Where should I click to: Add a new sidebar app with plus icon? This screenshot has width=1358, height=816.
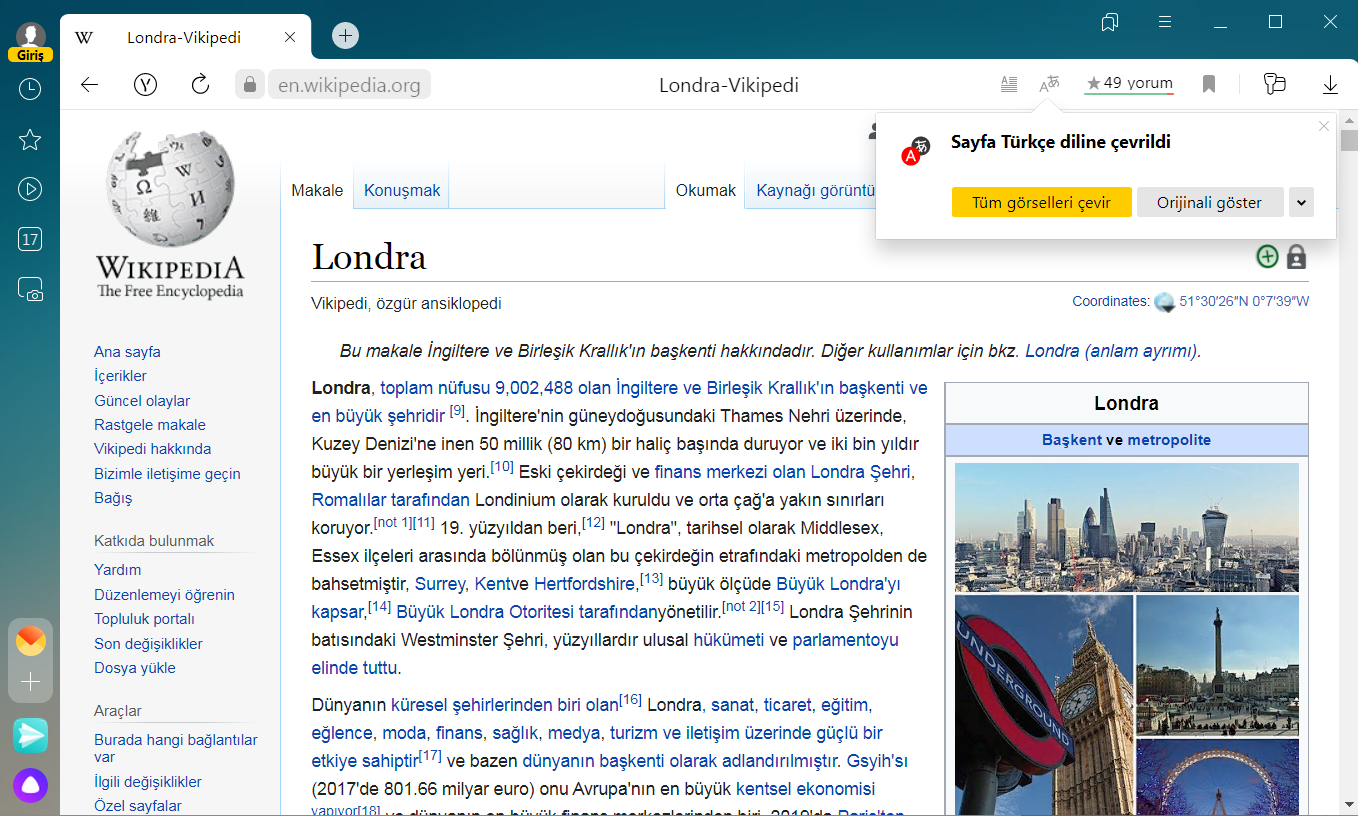(30, 682)
